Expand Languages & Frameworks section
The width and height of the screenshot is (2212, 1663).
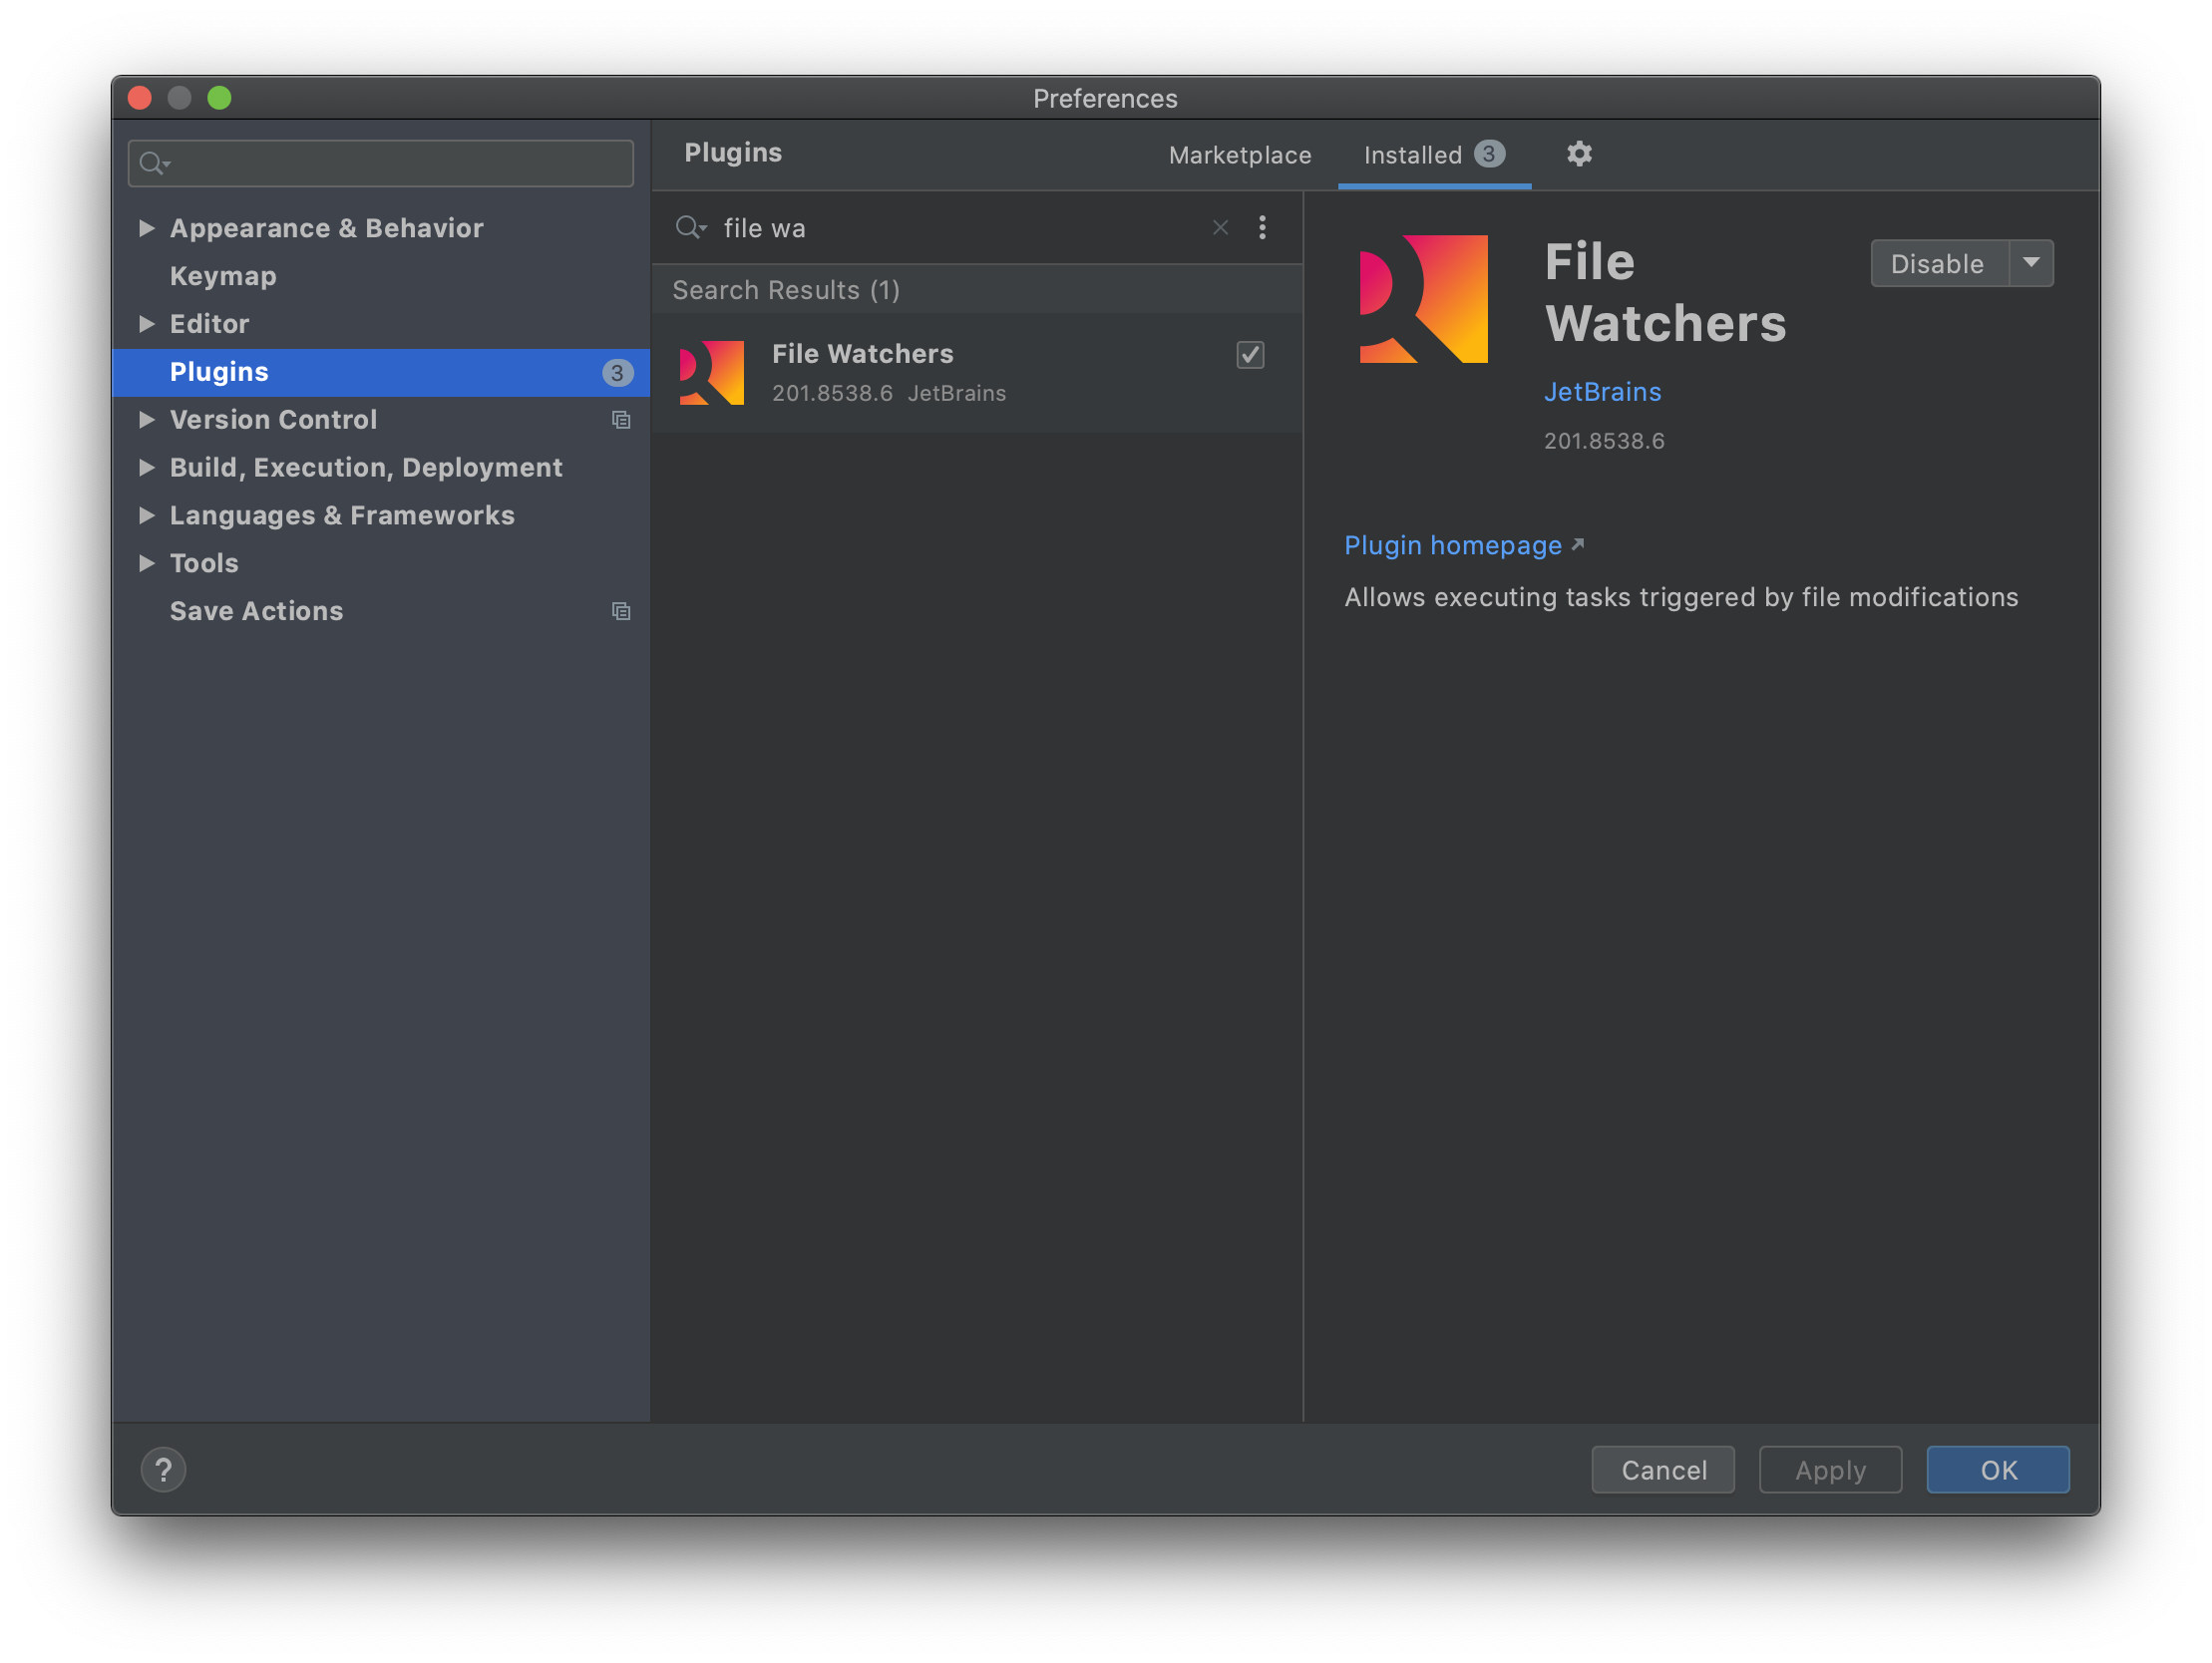(x=147, y=515)
